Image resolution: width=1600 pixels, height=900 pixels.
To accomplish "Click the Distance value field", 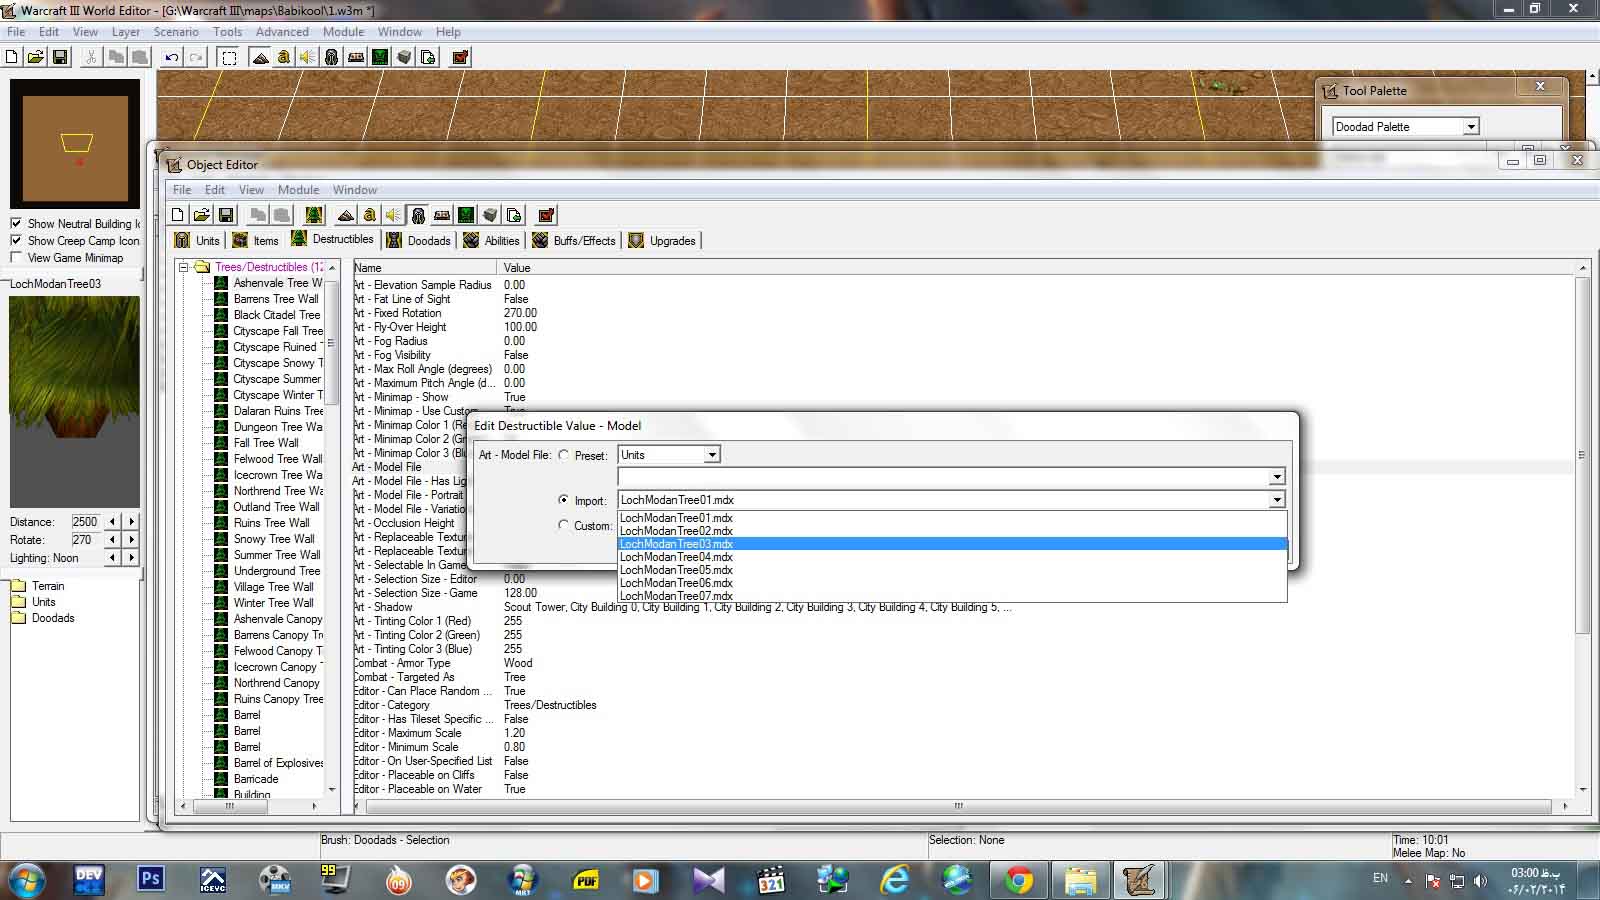I will [x=85, y=522].
